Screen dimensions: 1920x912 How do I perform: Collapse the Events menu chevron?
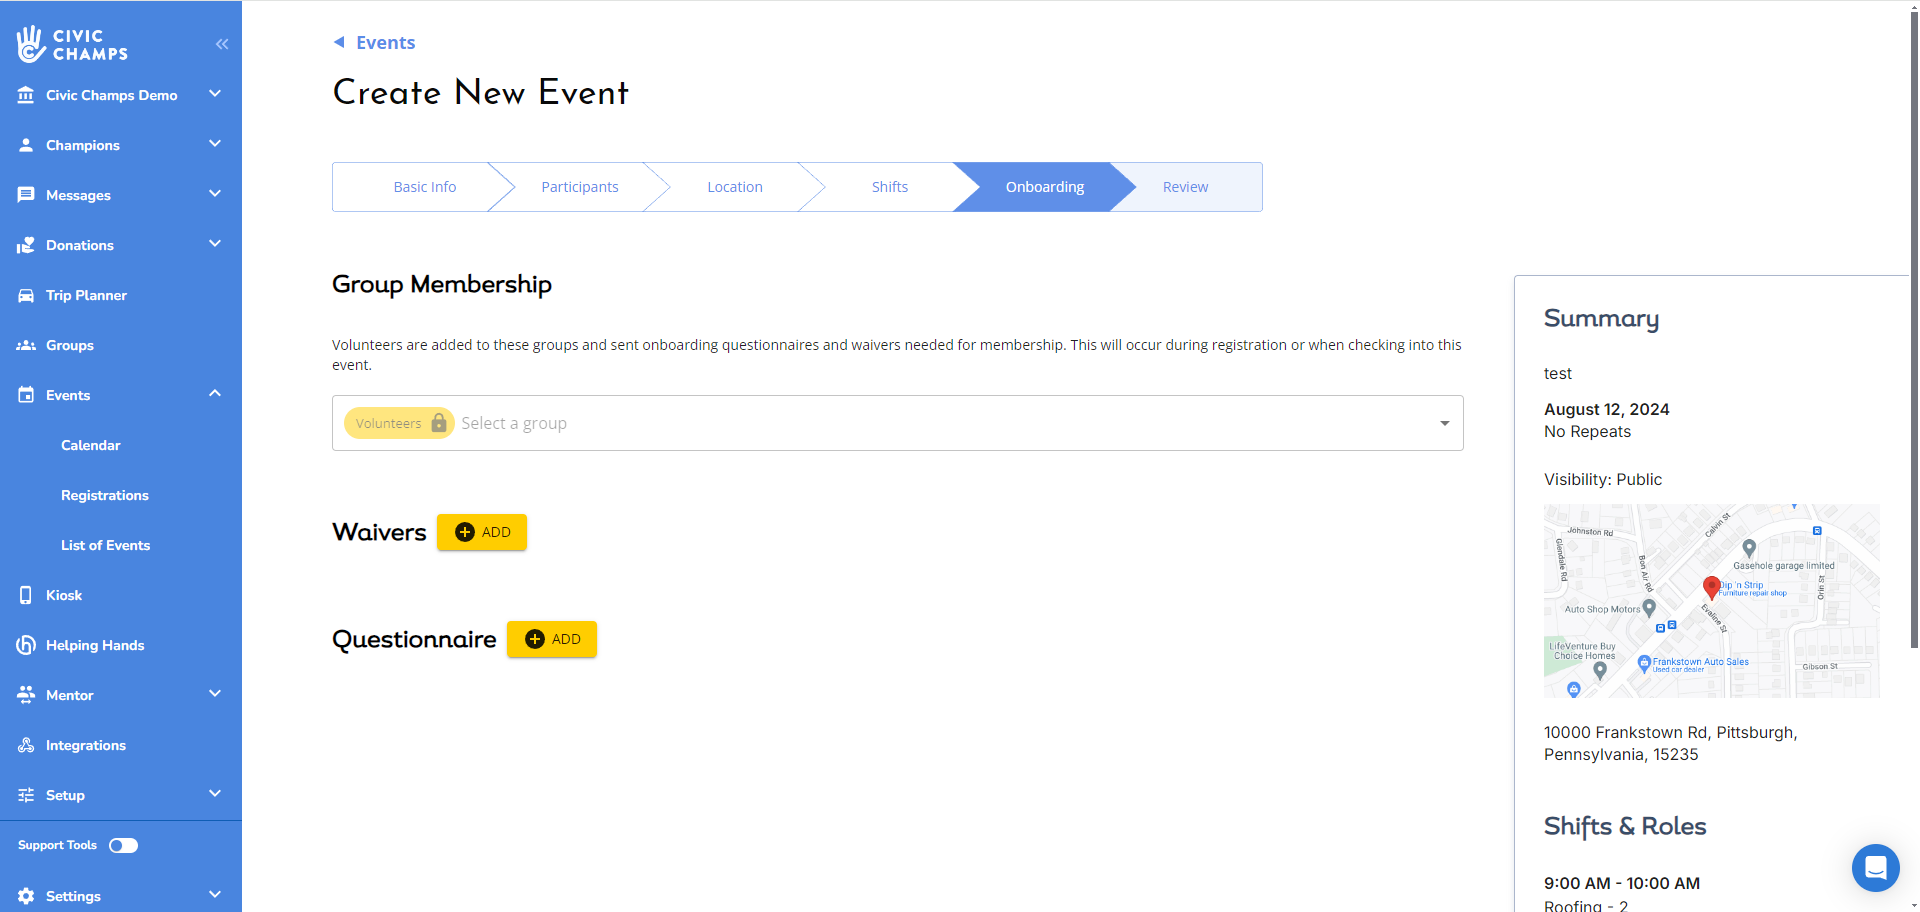pyautogui.click(x=215, y=394)
